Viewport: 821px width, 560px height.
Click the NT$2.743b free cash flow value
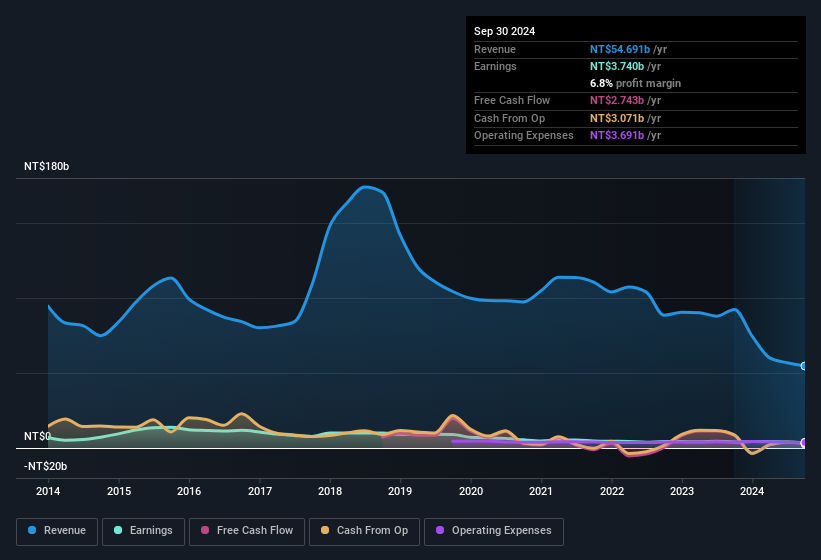click(x=617, y=100)
